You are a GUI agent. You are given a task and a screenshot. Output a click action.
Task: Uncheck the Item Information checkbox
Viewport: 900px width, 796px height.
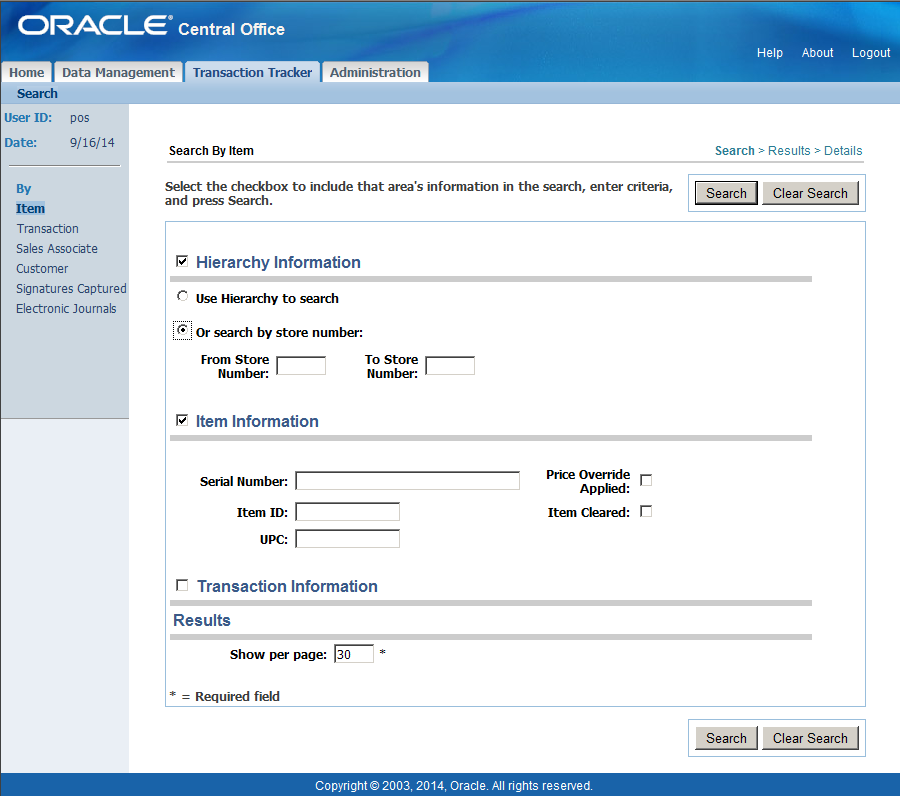click(182, 420)
